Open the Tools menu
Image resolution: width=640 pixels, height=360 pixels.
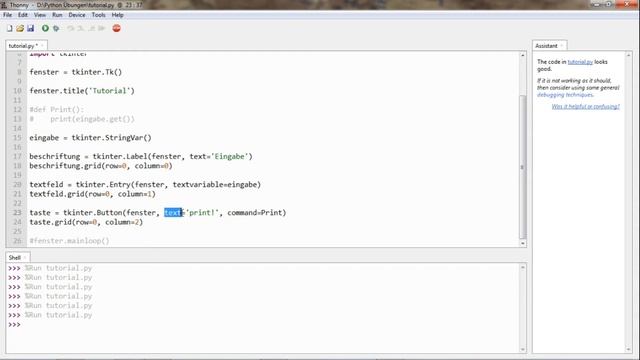coord(98,15)
